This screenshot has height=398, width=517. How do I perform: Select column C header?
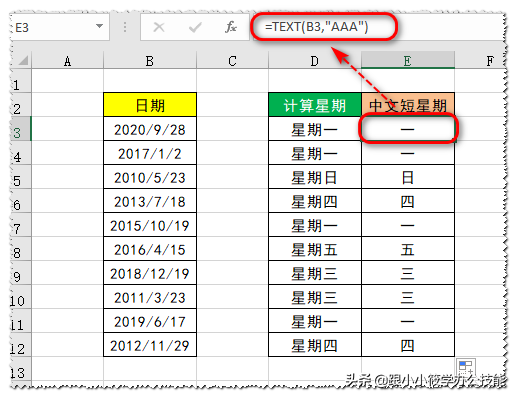(233, 61)
